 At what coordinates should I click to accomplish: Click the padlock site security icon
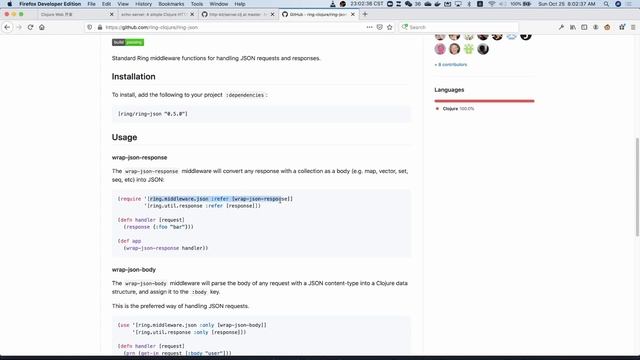tap(100, 27)
